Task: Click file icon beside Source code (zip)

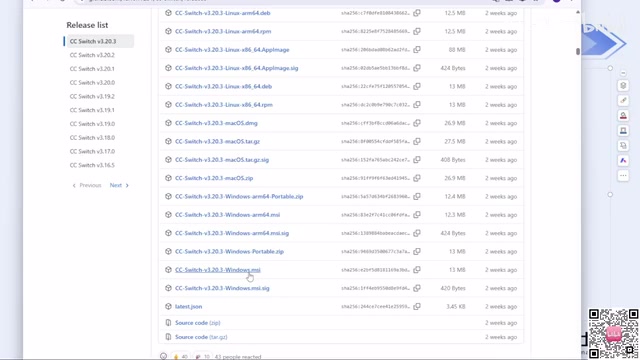Action: pyautogui.click(x=168, y=323)
